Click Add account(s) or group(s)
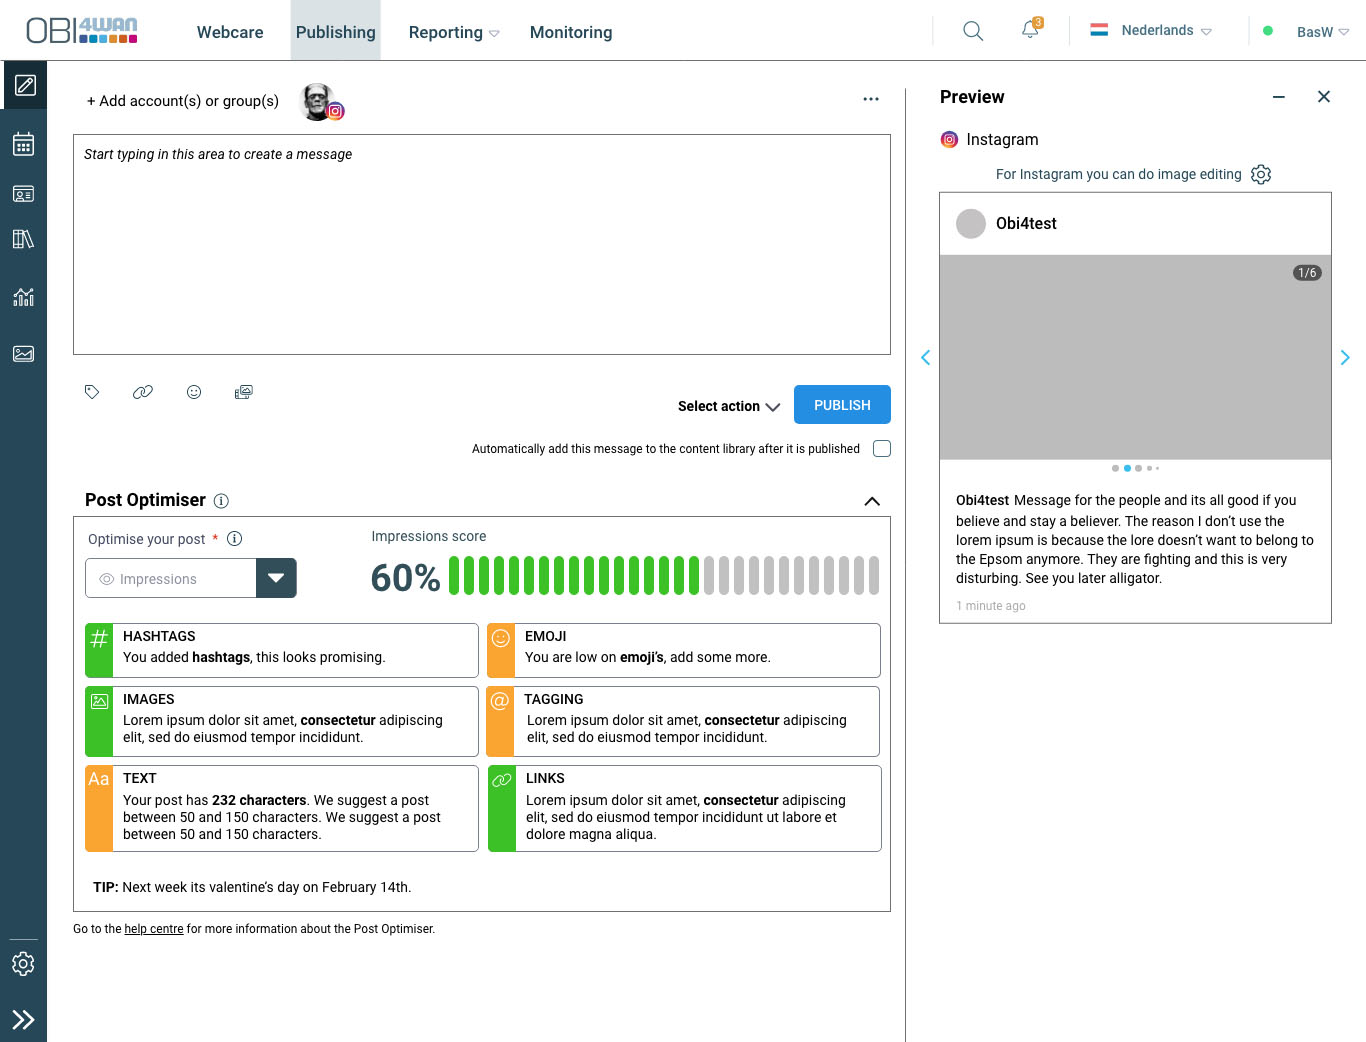 click(183, 101)
